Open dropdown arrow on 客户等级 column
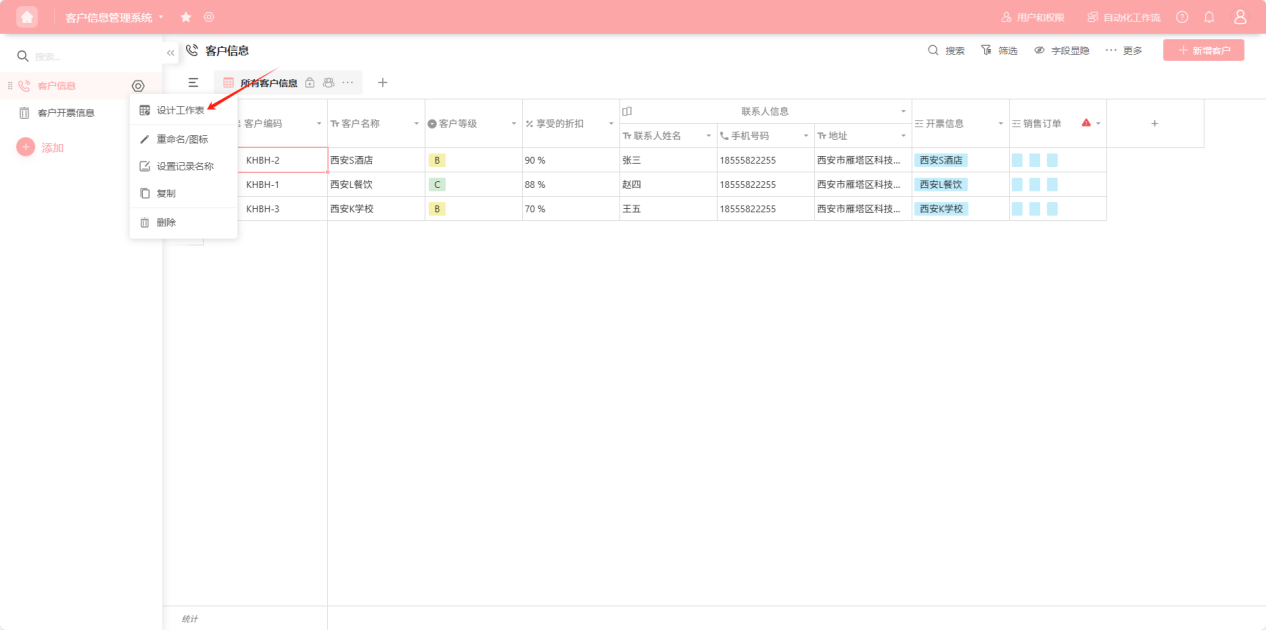Viewport: 1266px width, 630px height. [x=514, y=124]
